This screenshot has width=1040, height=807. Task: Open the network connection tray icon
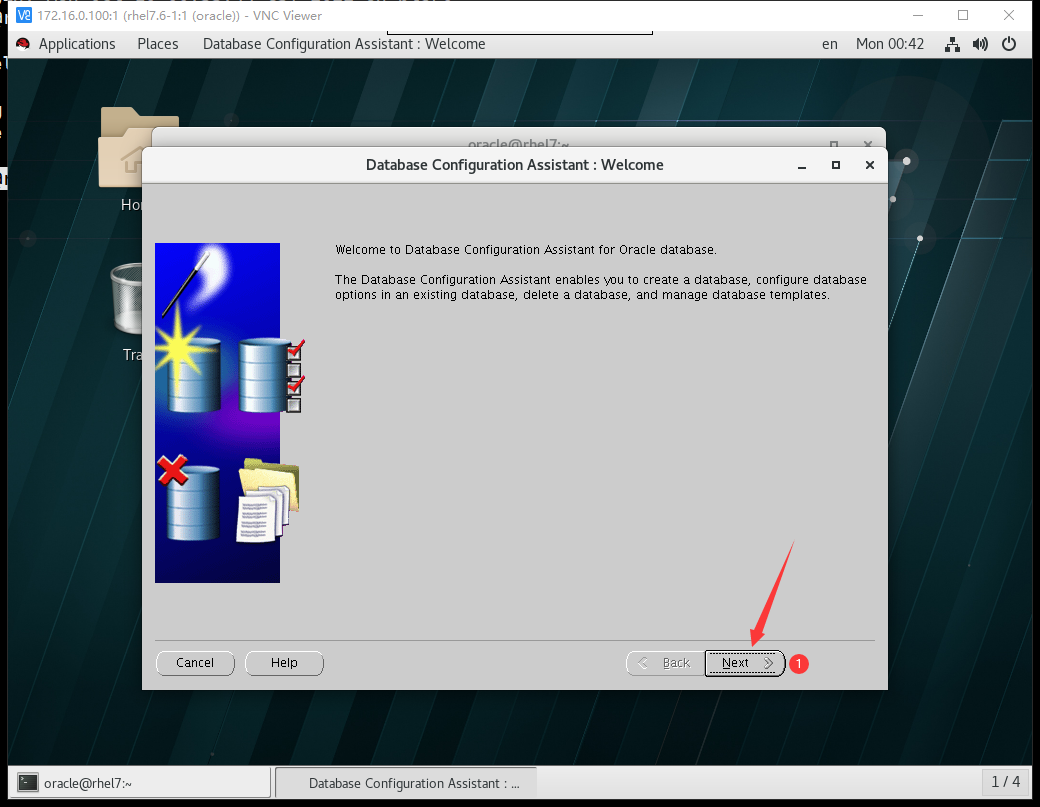point(952,44)
